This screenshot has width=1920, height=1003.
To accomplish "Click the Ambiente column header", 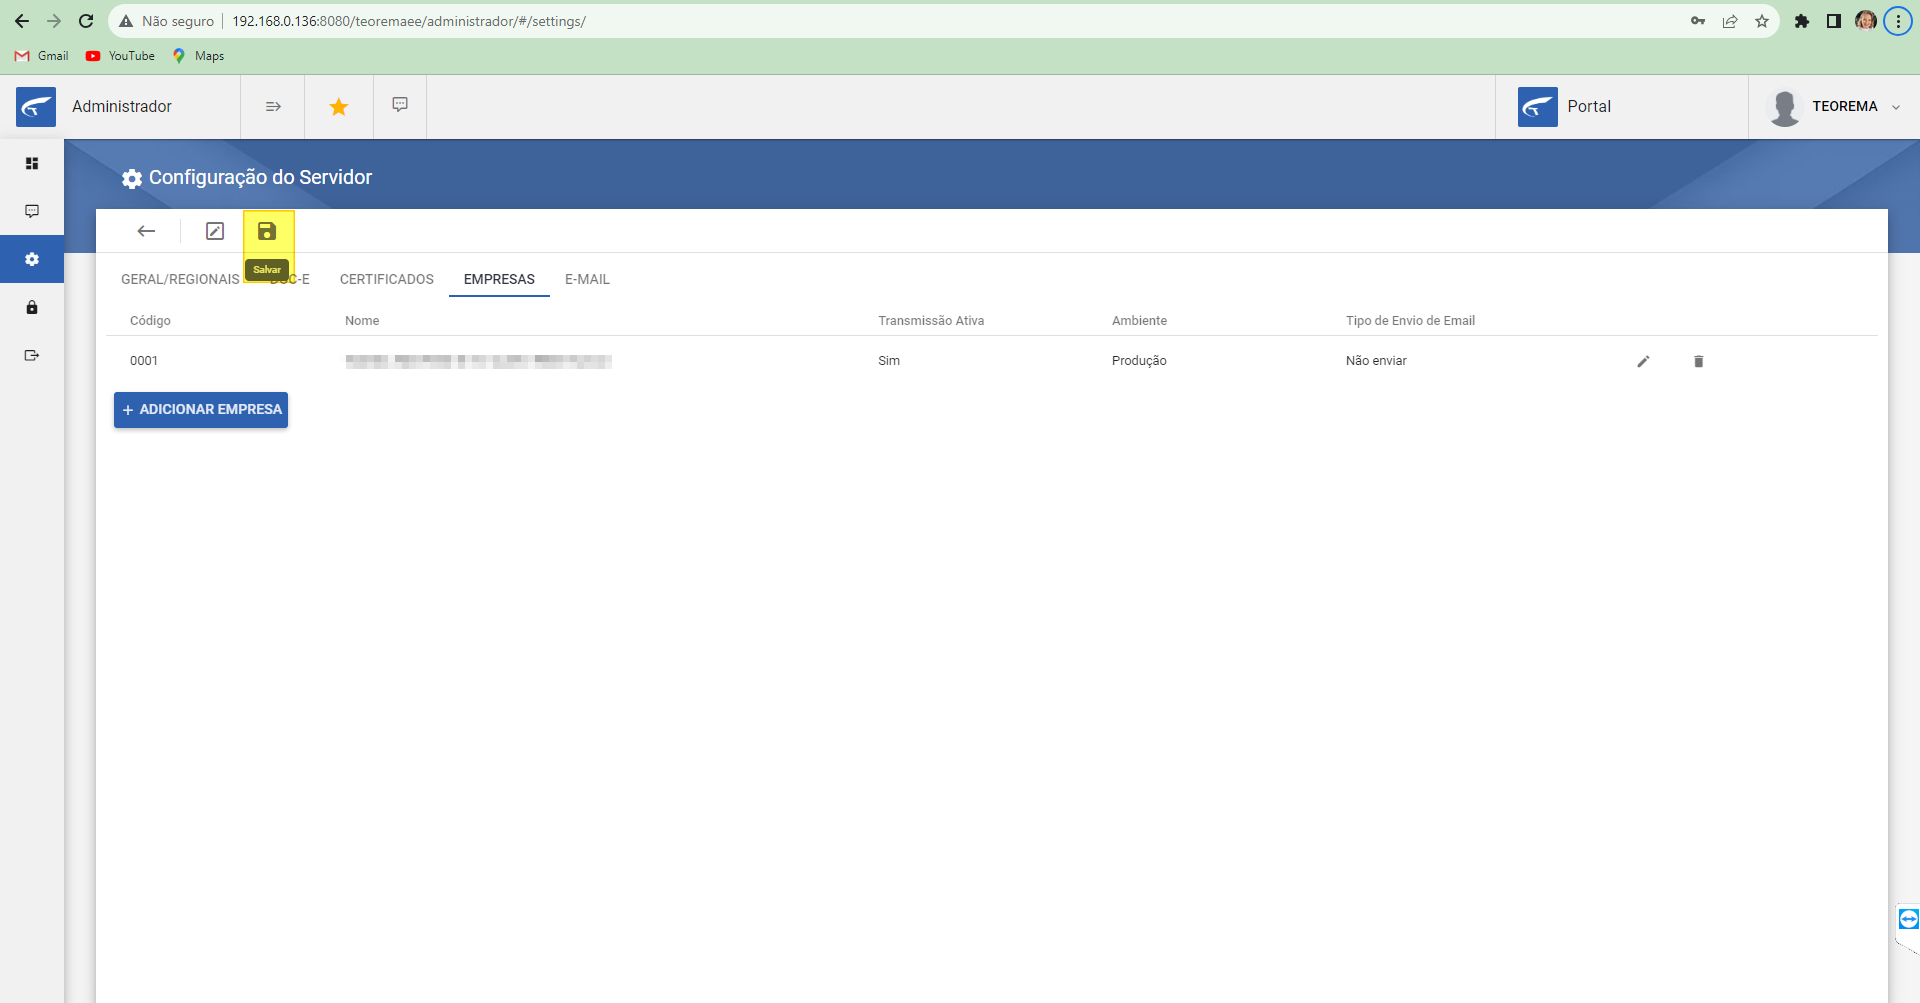I will click(1139, 321).
